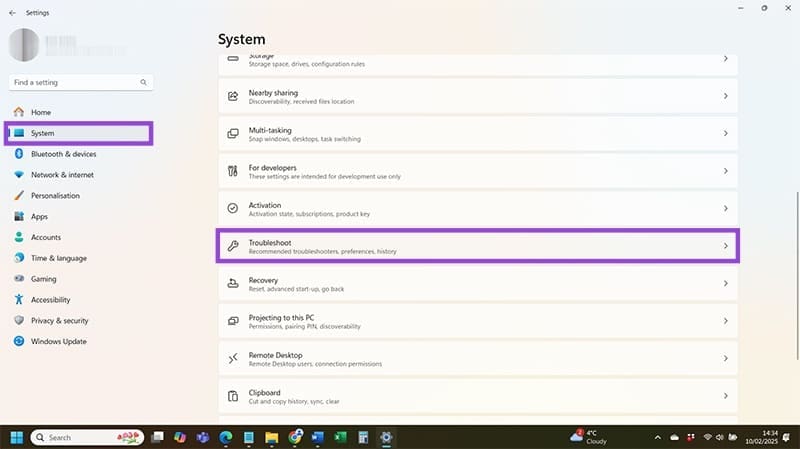
Task: Click the Projecting to this PC icon
Action: click(x=233, y=321)
